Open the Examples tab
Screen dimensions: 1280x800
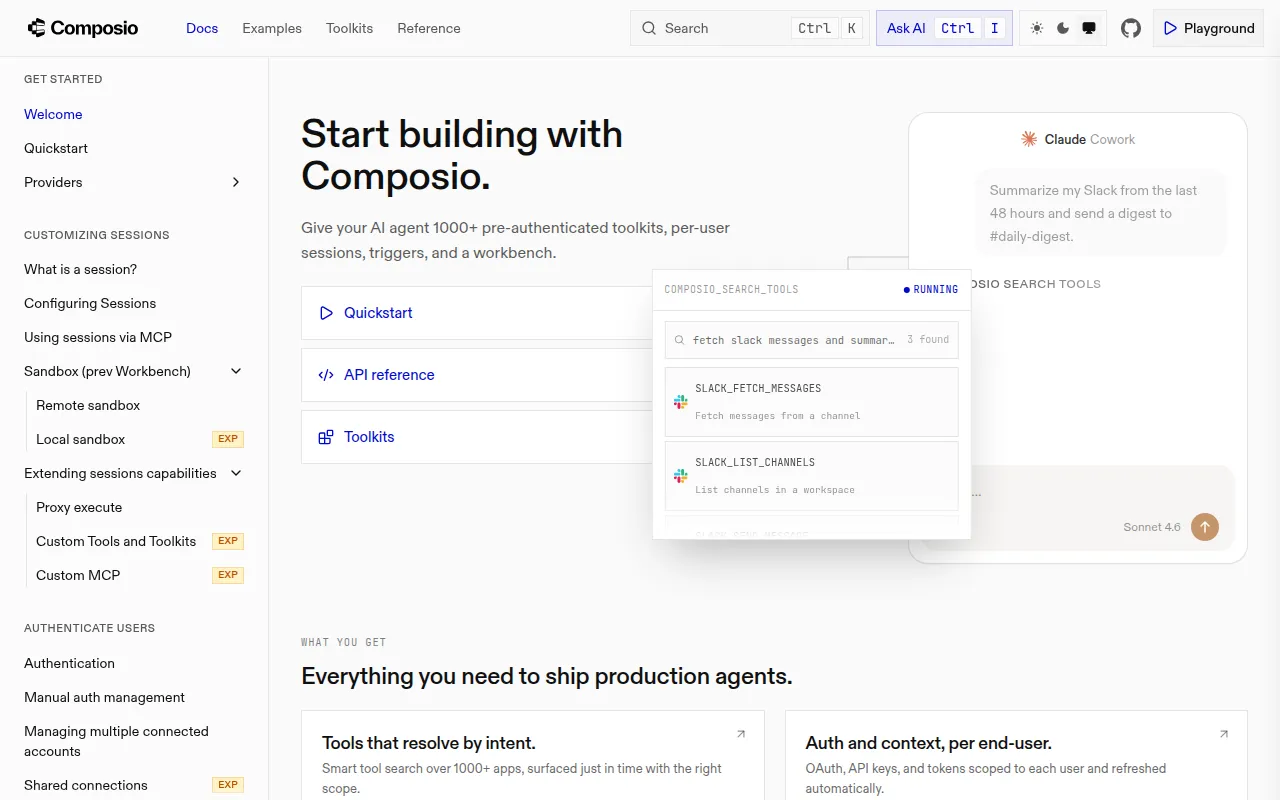click(272, 28)
